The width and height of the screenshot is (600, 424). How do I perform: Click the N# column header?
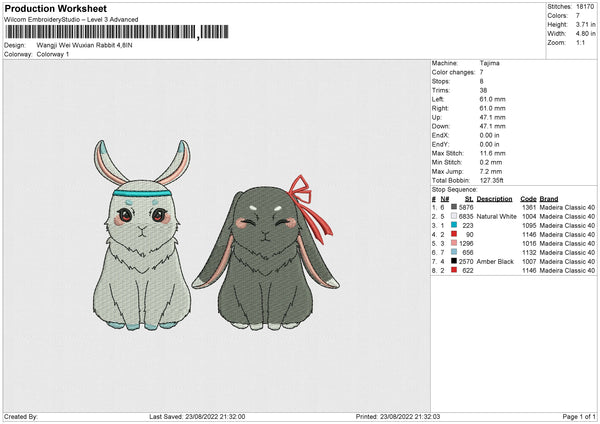[x=445, y=199]
